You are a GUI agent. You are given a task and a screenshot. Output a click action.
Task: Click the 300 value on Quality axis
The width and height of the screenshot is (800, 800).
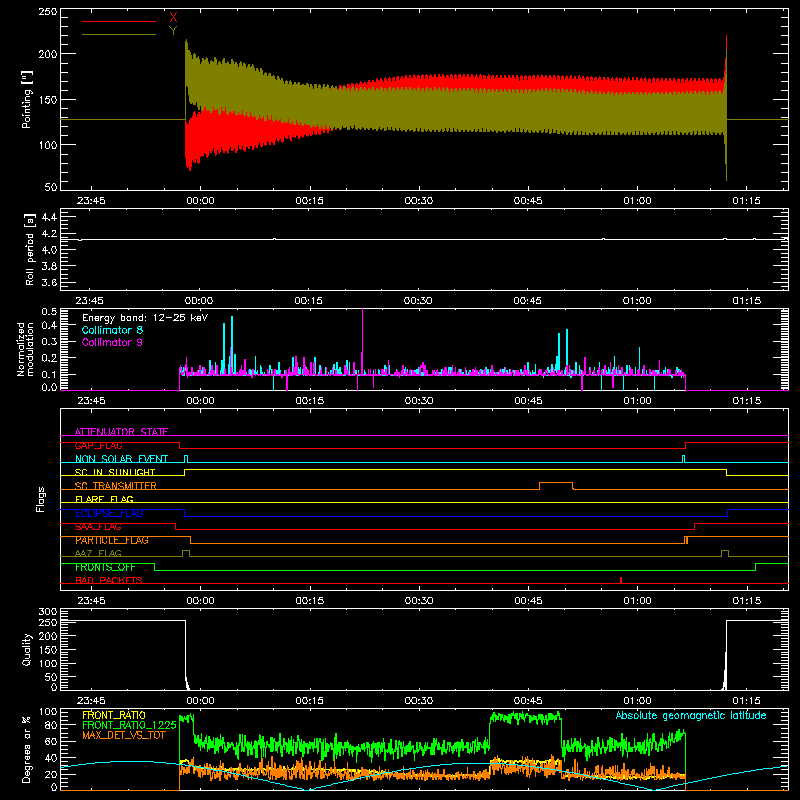48,612
